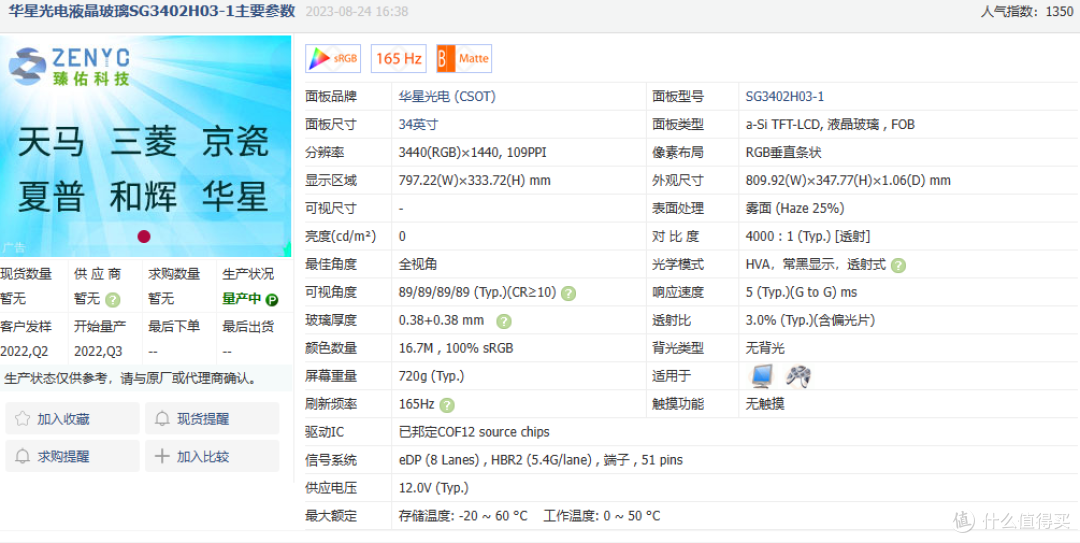The height and width of the screenshot is (543, 1080).
Task: Click the 亮度(cd/m²) row label
Action: click(x=341, y=237)
